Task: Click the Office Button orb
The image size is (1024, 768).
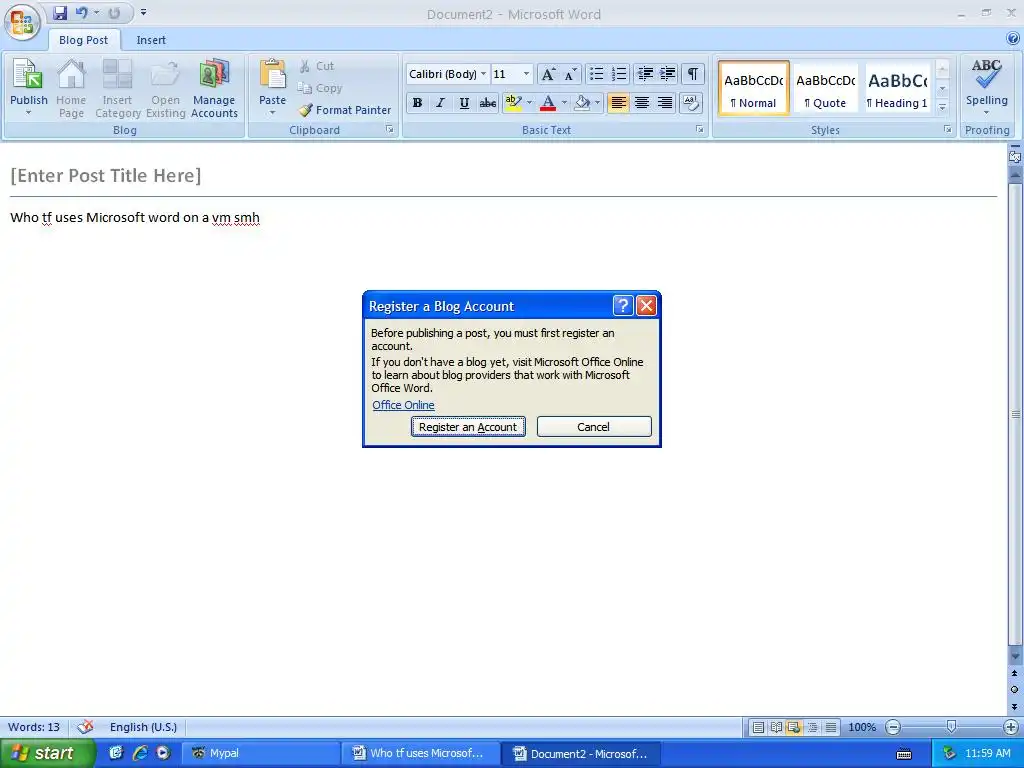Action: [22, 22]
